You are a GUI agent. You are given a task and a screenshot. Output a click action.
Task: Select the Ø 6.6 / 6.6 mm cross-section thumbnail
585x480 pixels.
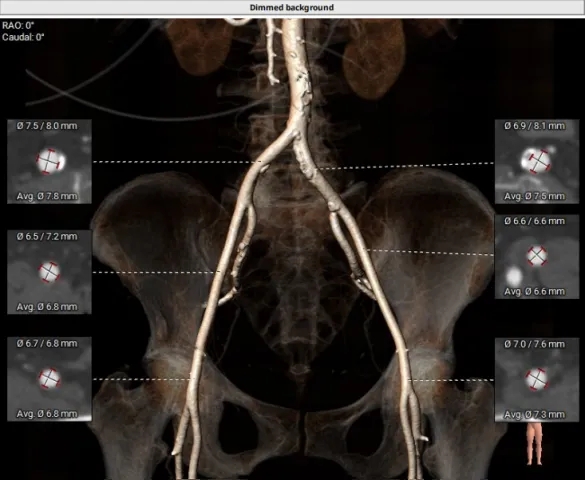click(x=536, y=257)
